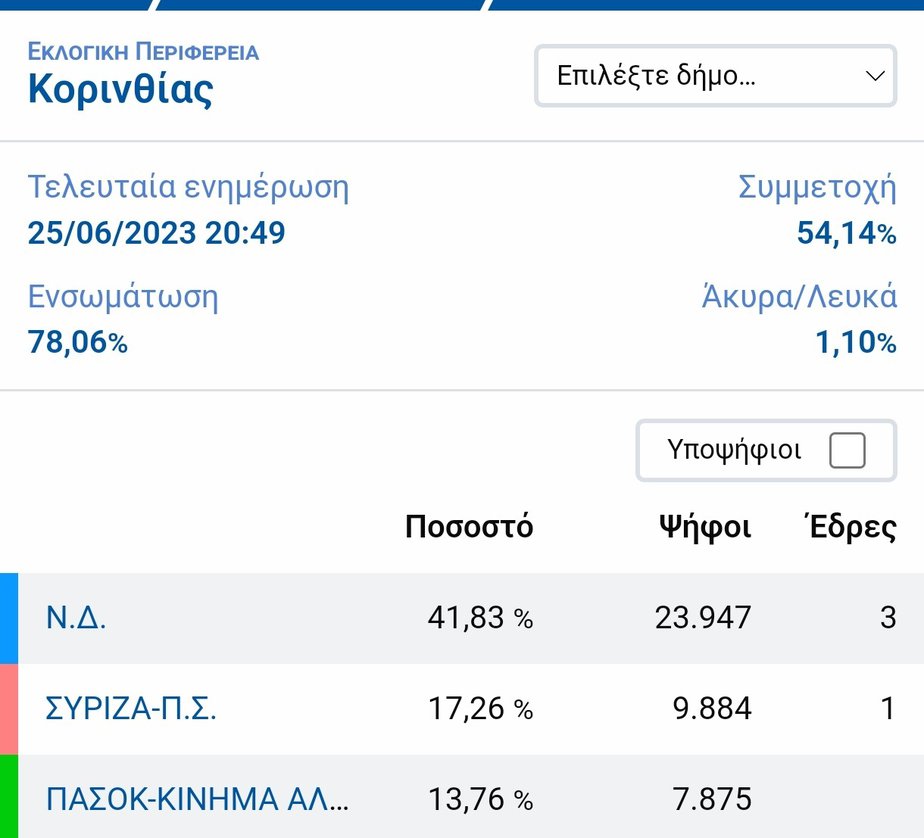This screenshot has height=838, width=924.
Task: Enable the Υποψήφιοι checkbox
Action: pyautogui.click(x=847, y=451)
